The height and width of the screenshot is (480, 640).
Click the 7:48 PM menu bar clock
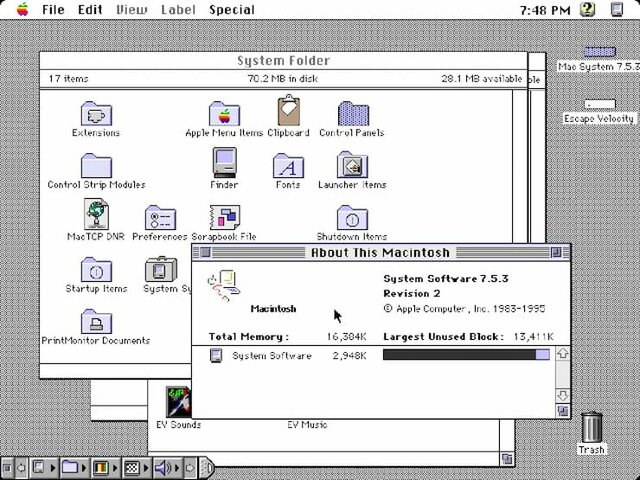point(545,10)
